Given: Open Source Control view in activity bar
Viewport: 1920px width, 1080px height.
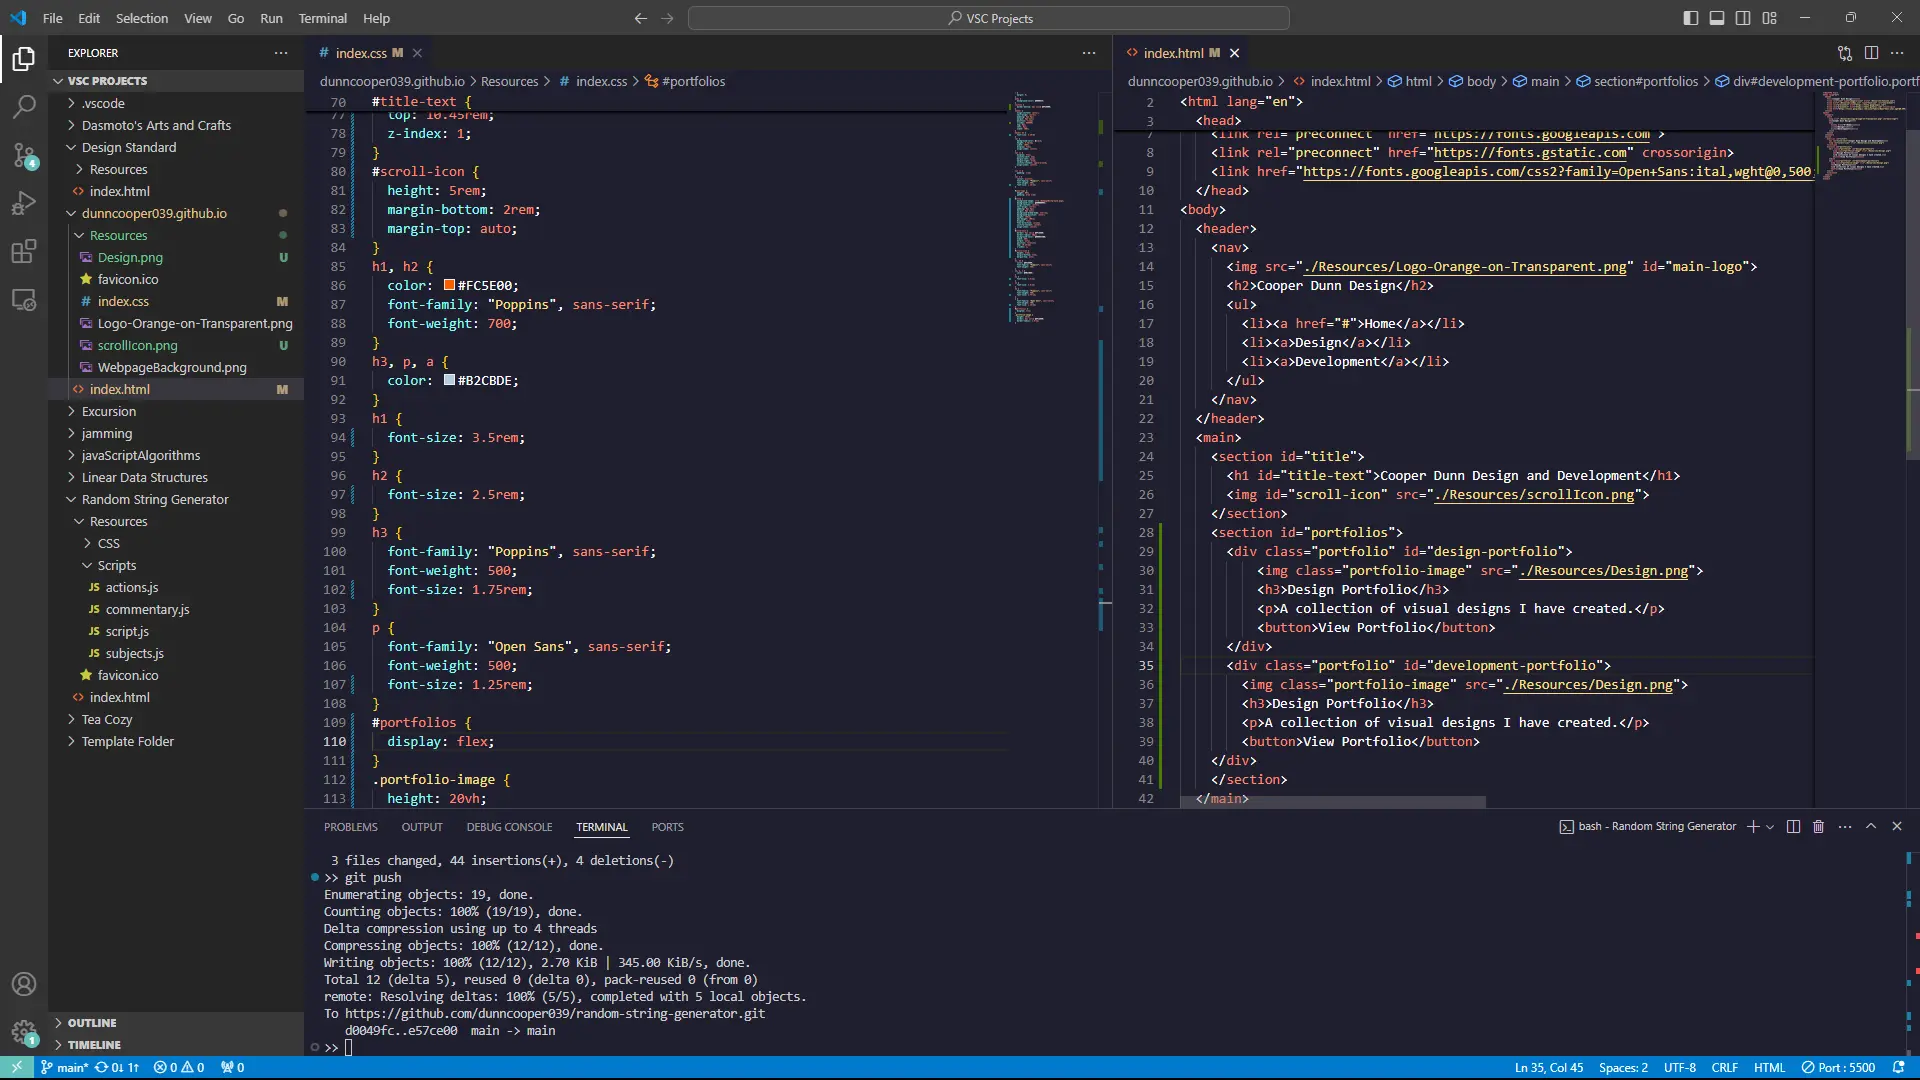Looking at the screenshot, I should point(24,155).
